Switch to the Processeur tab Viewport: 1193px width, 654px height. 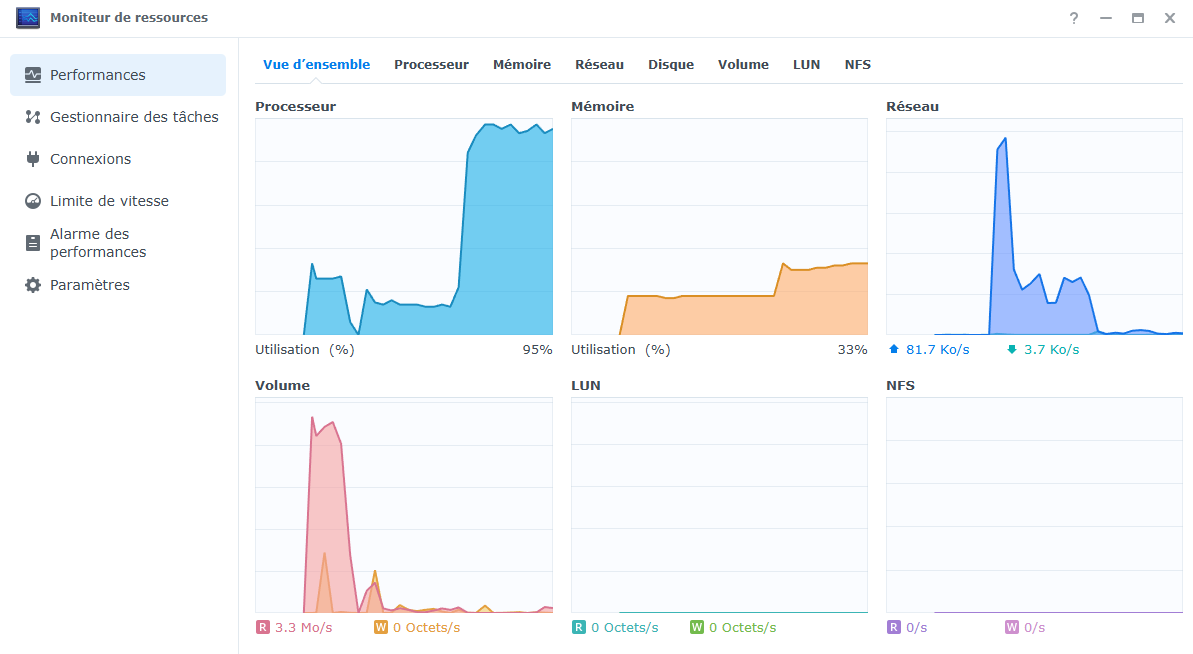tap(431, 64)
